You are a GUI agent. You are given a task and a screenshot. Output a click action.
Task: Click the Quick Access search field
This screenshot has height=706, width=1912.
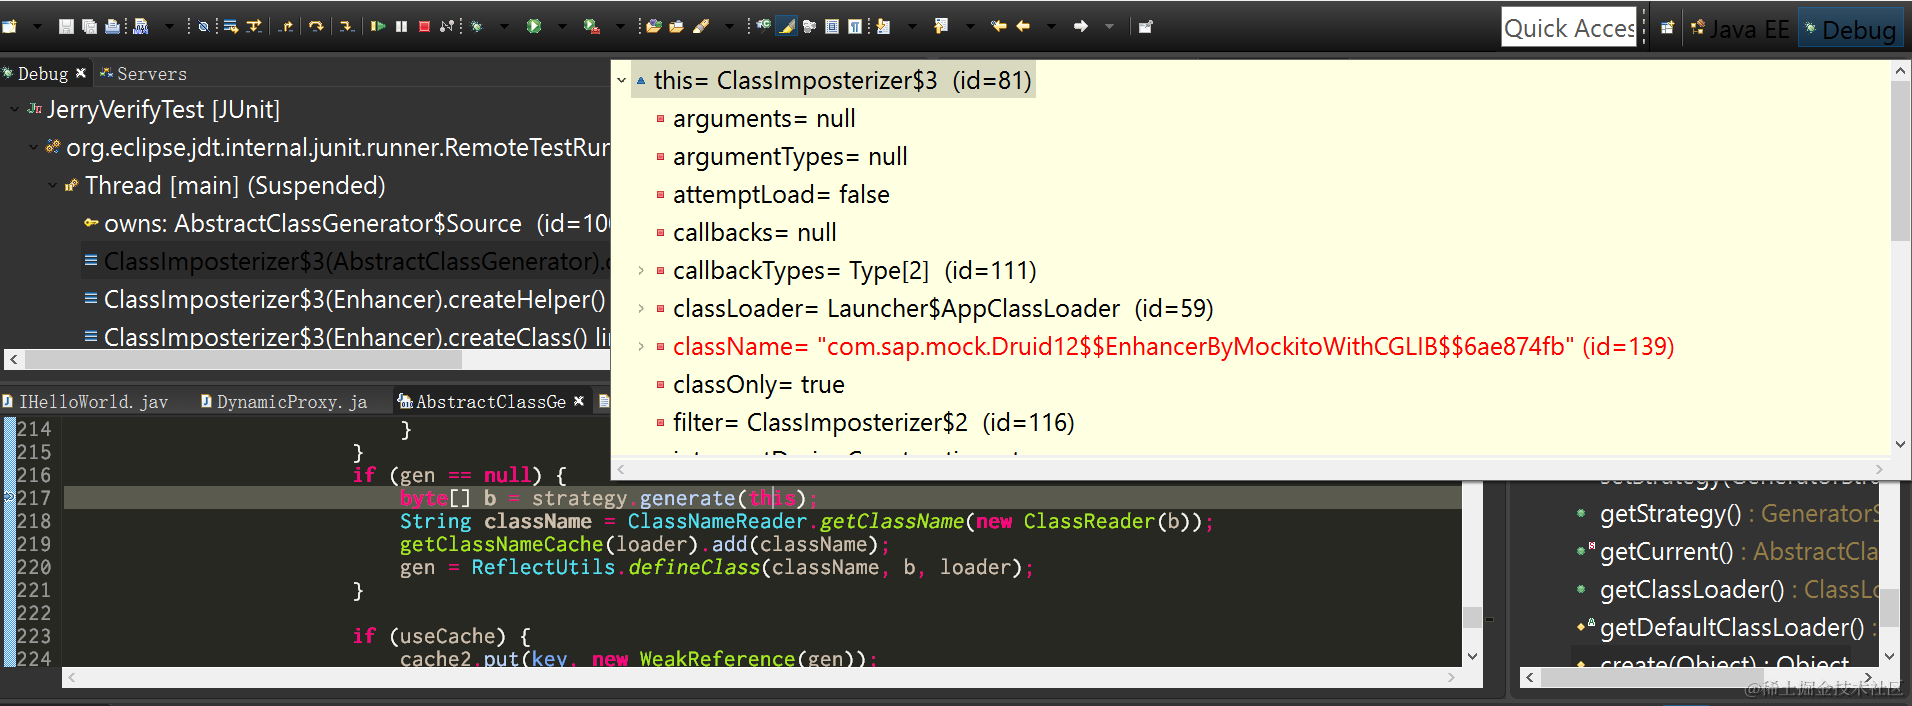tap(1569, 28)
